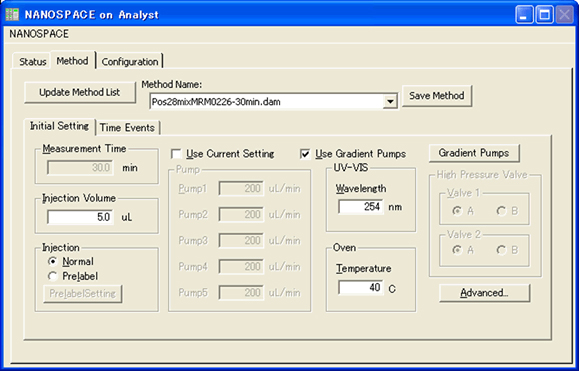Choose the Prelabel injection radio button

pos(53,276)
